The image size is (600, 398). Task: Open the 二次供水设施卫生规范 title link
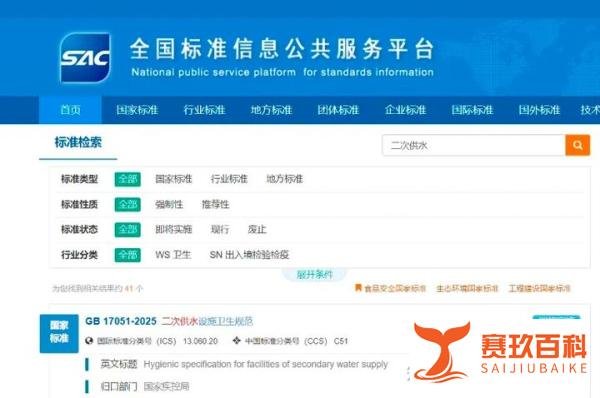pyautogui.click(x=207, y=321)
